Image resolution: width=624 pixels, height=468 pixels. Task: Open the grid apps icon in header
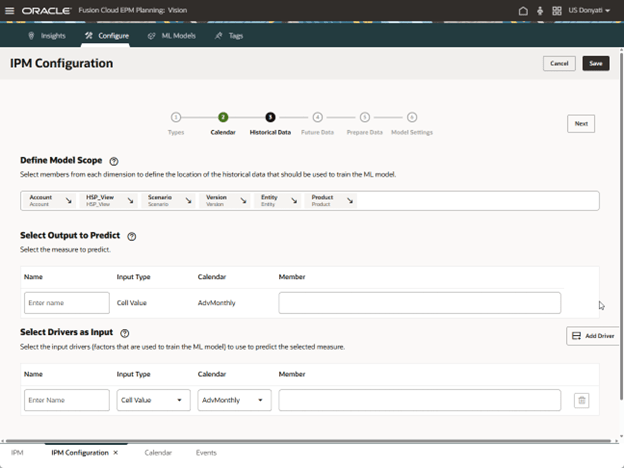(x=556, y=10)
